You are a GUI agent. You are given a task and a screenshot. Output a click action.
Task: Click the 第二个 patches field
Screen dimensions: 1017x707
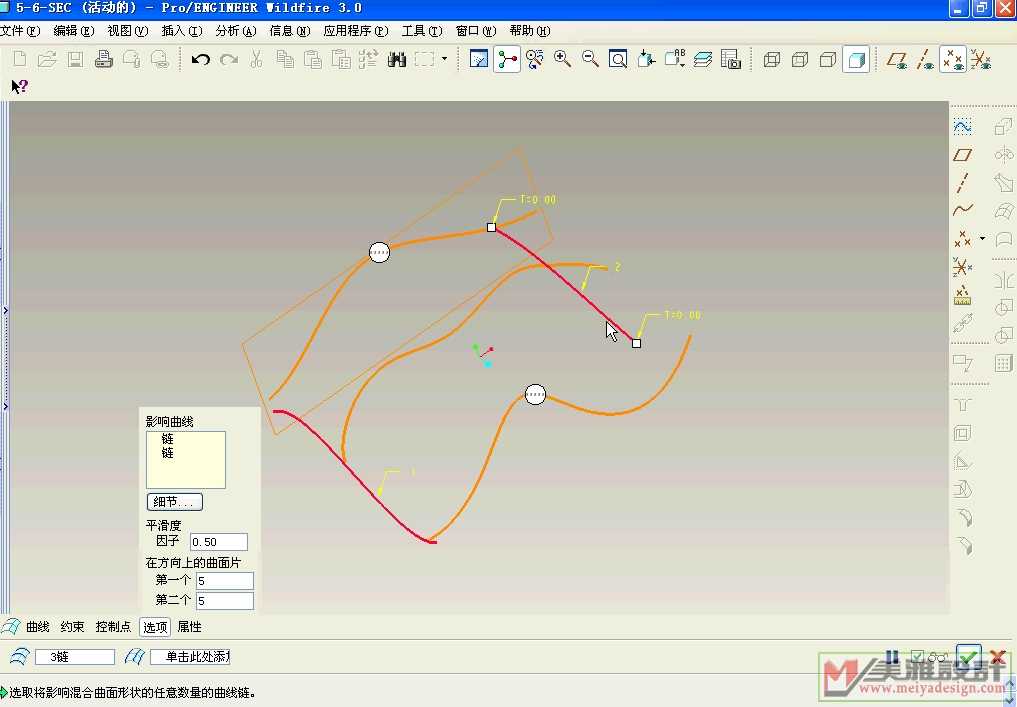[224, 601]
